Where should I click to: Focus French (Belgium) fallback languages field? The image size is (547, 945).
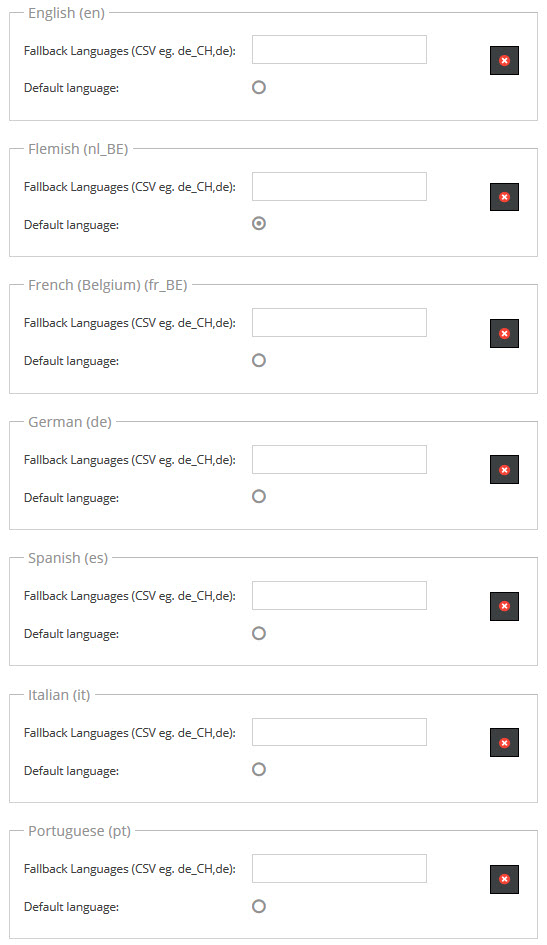(339, 322)
